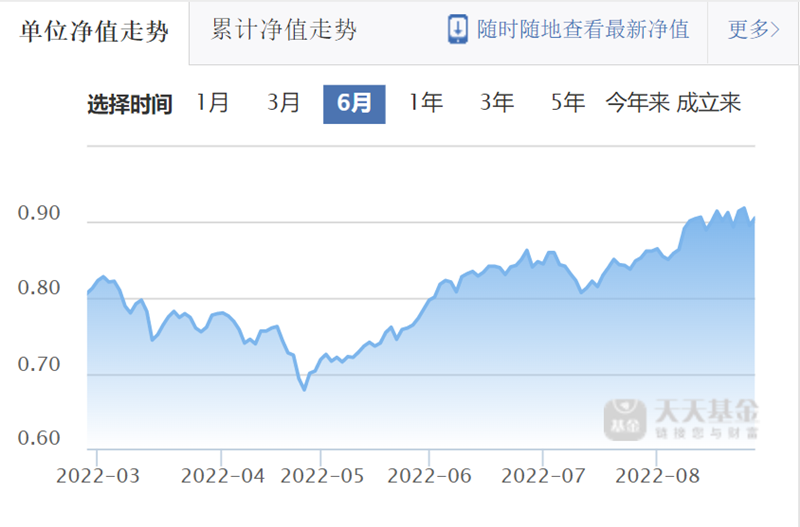The width and height of the screenshot is (800, 527).
Task: Click the chart's lowest dip point
Action: 305,390
